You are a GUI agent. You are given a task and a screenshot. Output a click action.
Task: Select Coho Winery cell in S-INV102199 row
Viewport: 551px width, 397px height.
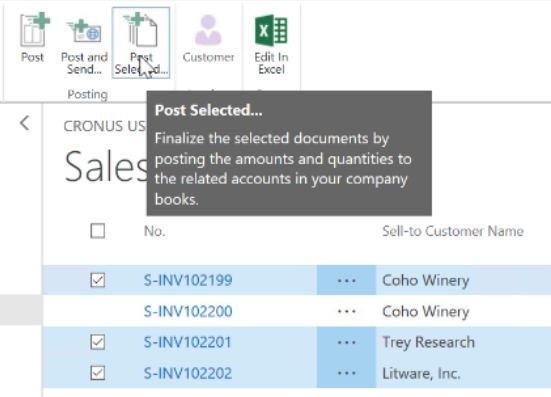tap(426, 280)
